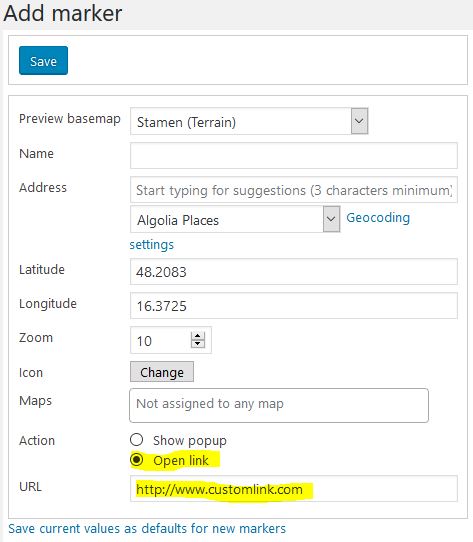Image resolution: width=473 pixels, height=542 pixels.
Task: Decrease Zoom with the down stepper arrow
Action: coord(198,344)
